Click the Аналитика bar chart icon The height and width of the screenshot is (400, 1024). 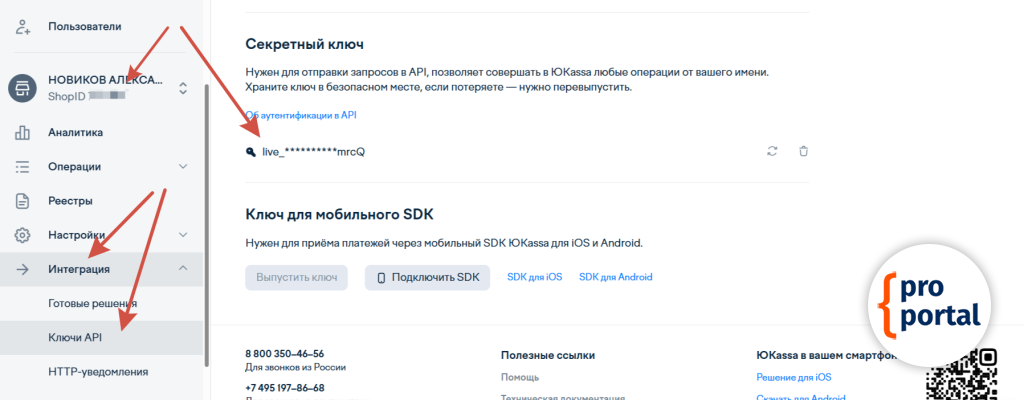coord(23,132)
